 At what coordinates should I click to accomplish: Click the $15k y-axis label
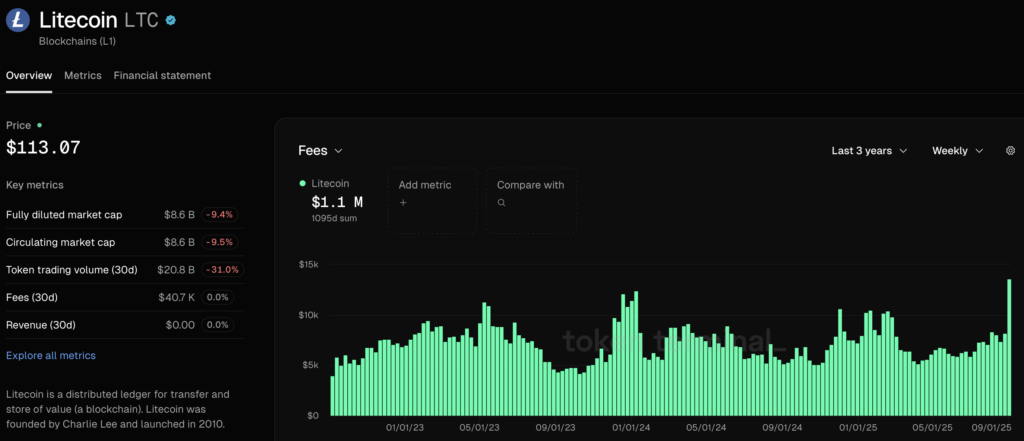point(308,265)
